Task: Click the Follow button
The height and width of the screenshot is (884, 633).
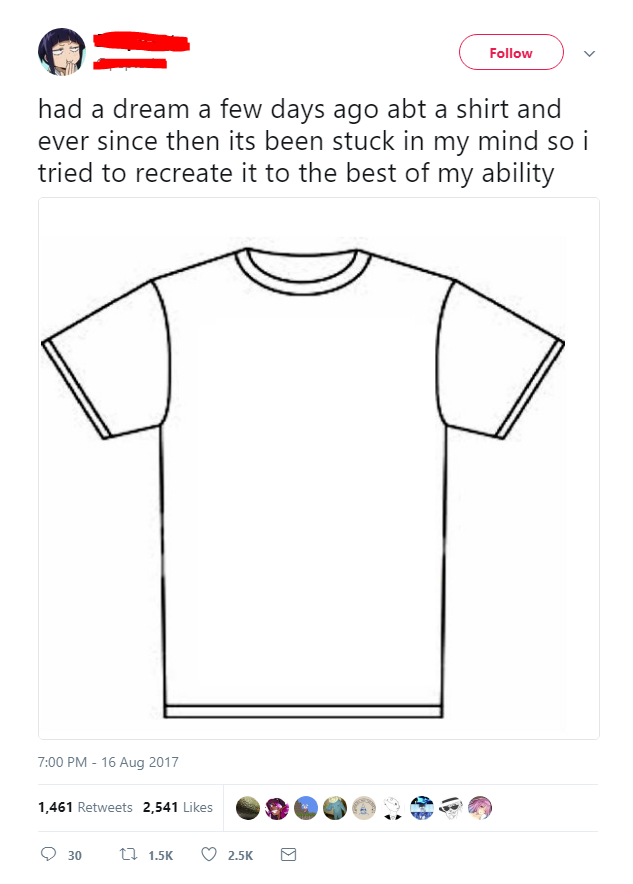Action: 511,52
